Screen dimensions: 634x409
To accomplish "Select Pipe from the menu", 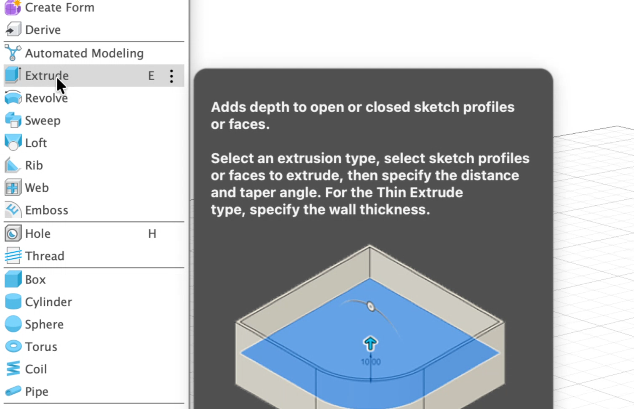I will click(36, 392).
